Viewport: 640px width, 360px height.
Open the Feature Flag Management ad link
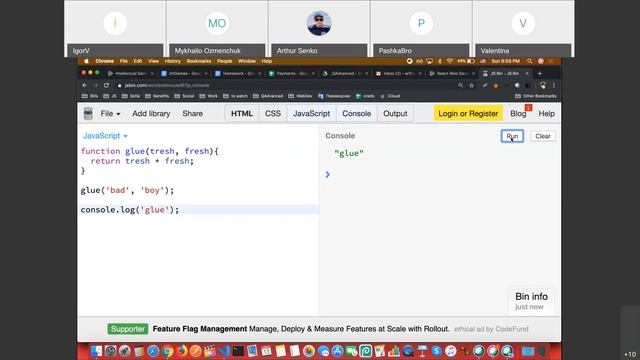click(301, 329)
